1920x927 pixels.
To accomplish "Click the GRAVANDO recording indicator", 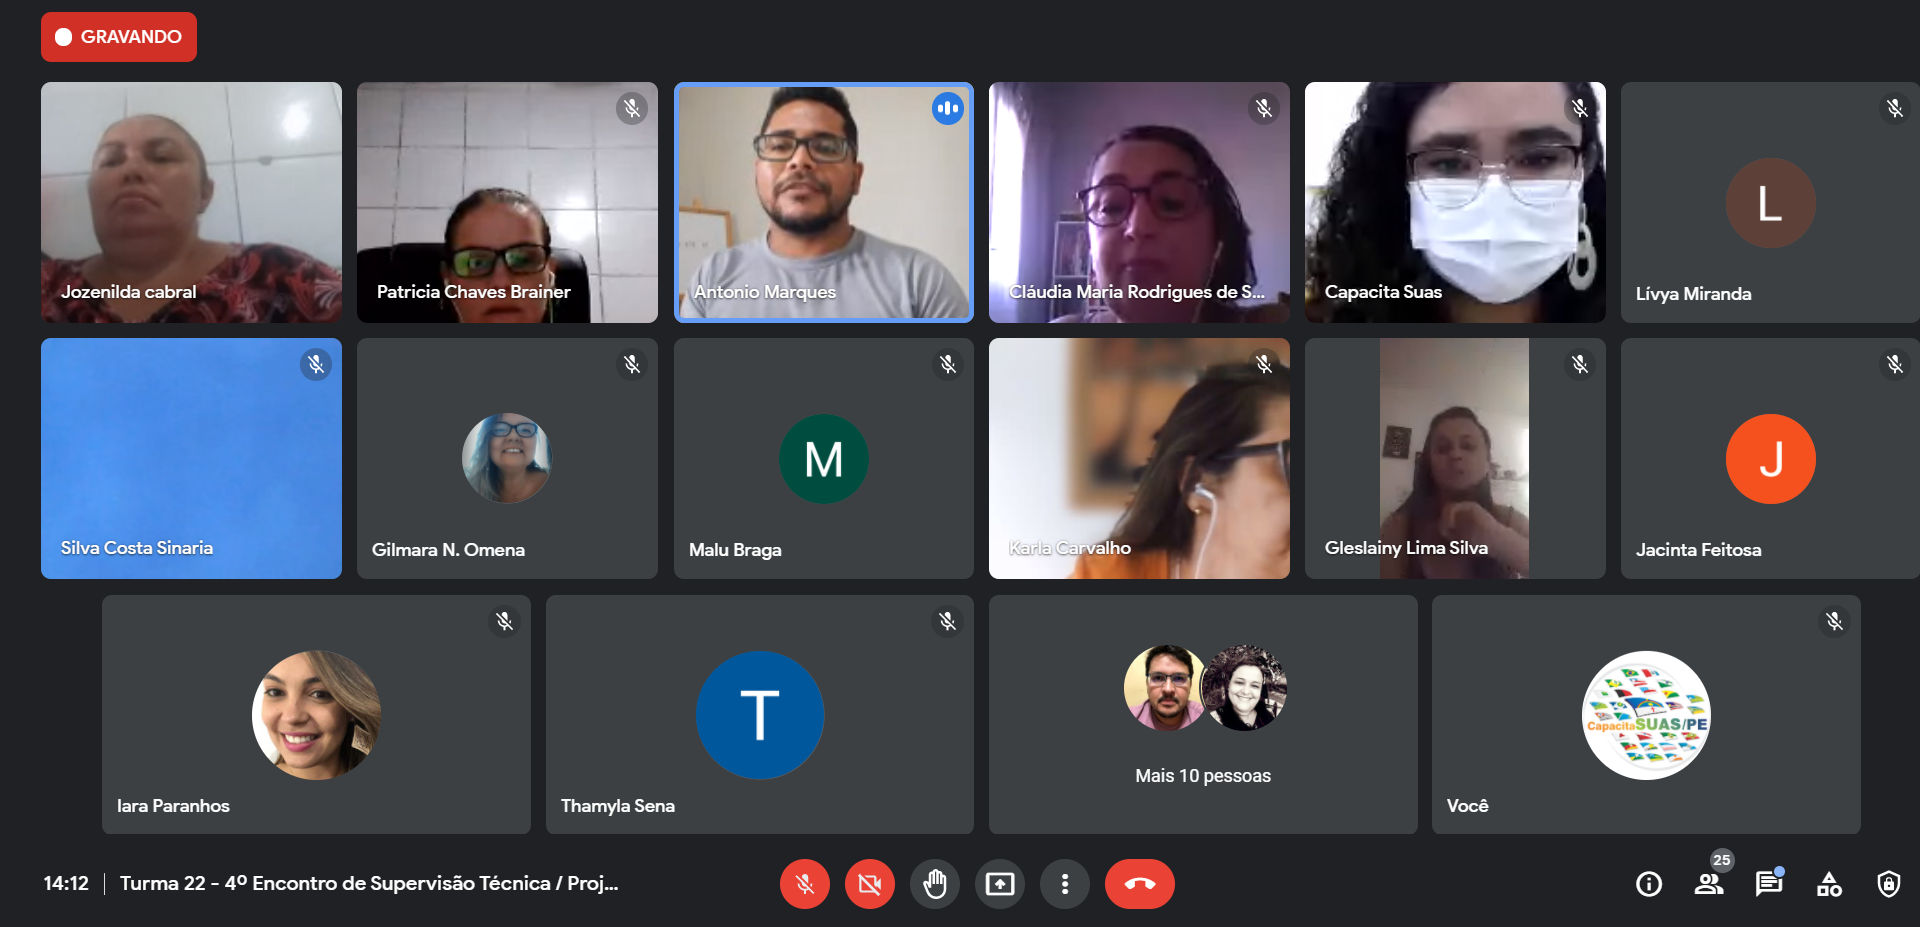I will [x=119, y=37].
